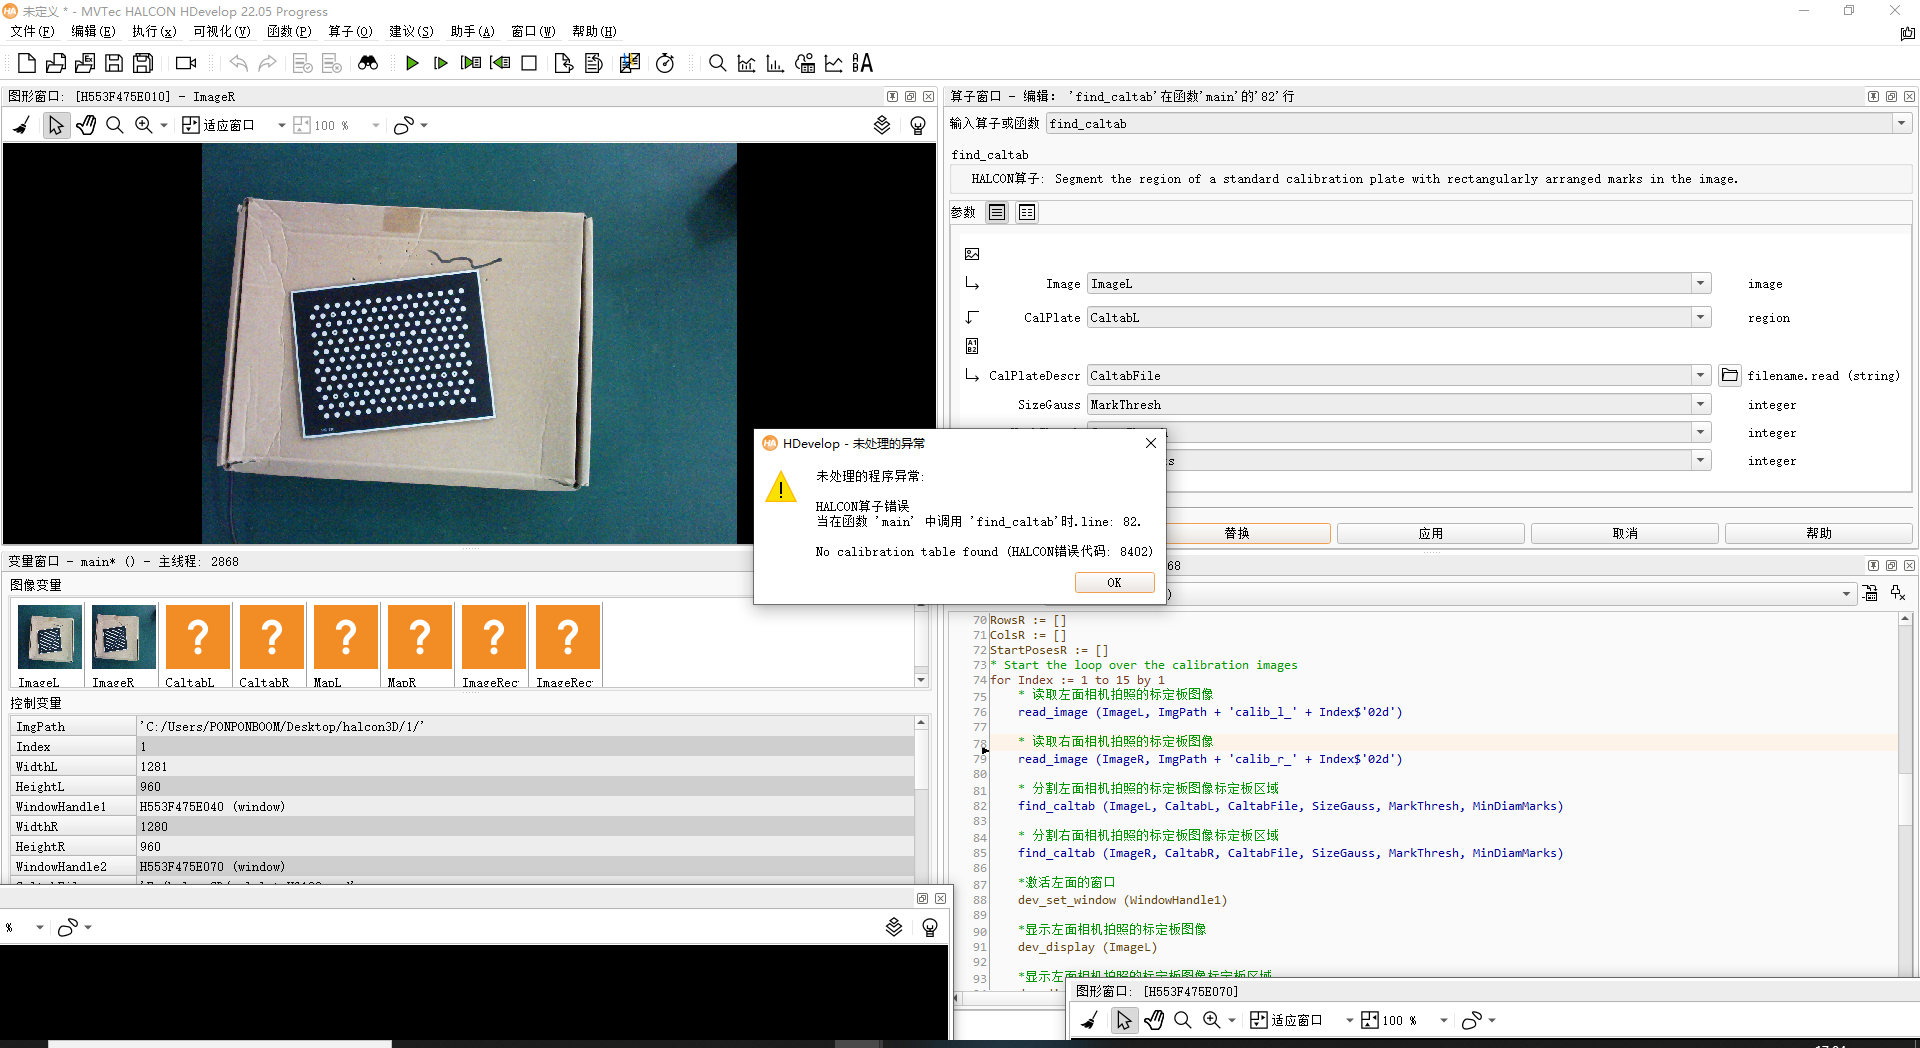Click code line 82 find_caltab ImageL
1920x1048 pixels.
1290,806
